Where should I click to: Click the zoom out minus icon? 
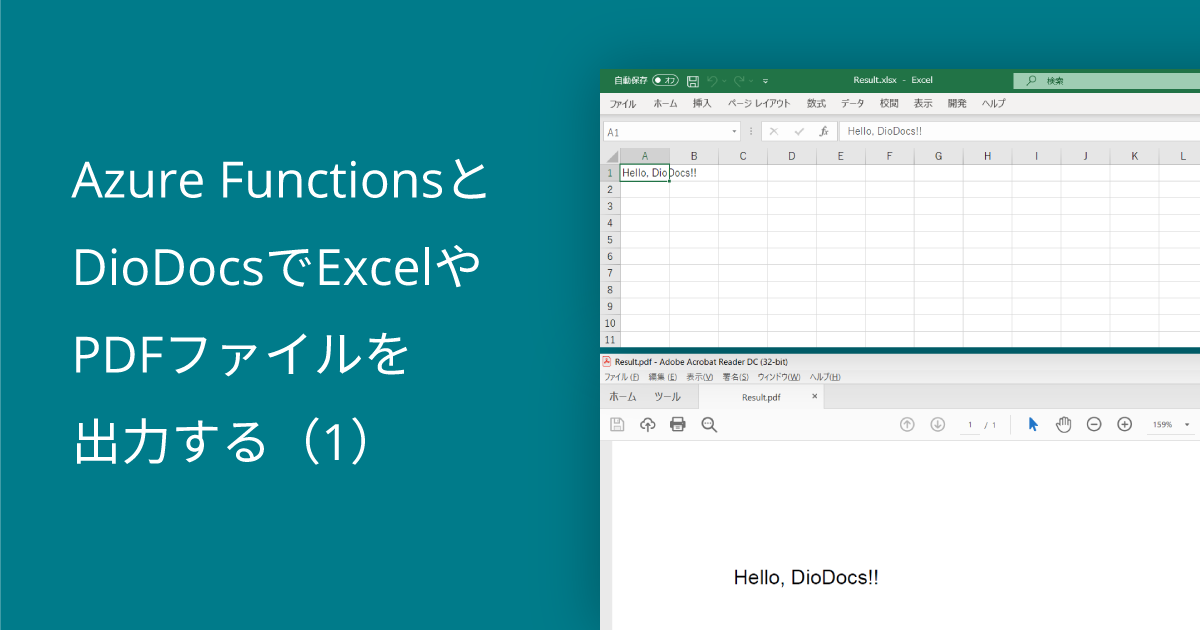[1094, 425]
